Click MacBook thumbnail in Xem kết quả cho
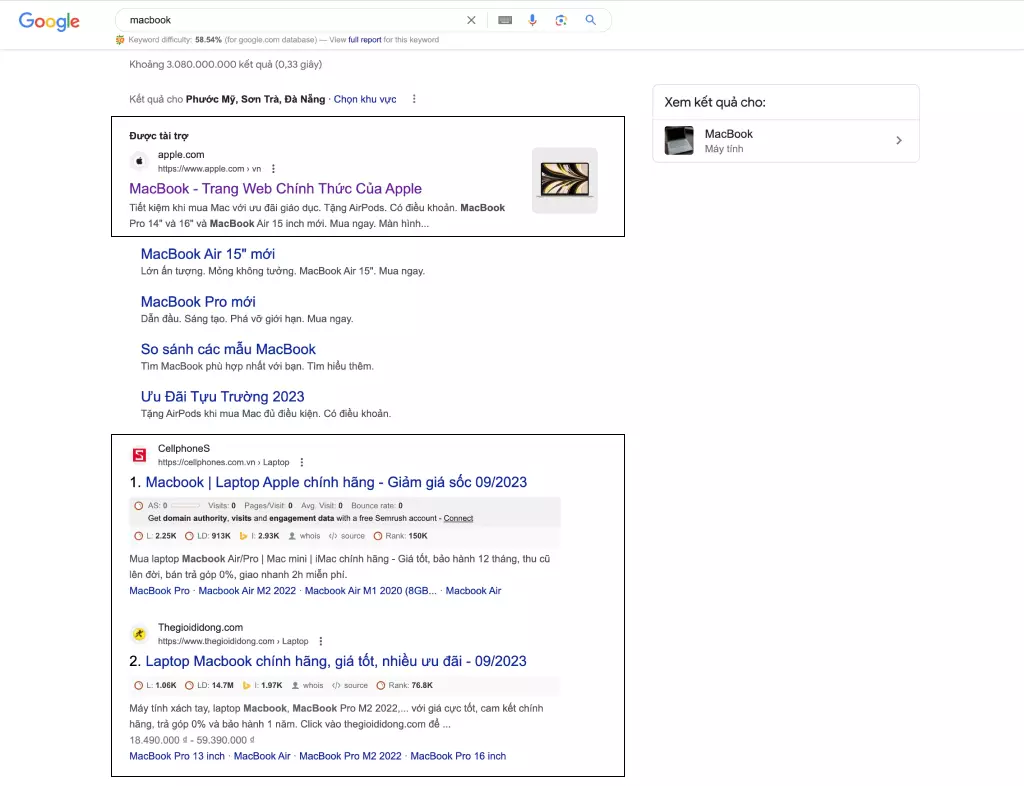1024x786 pixels. [679, 140]
